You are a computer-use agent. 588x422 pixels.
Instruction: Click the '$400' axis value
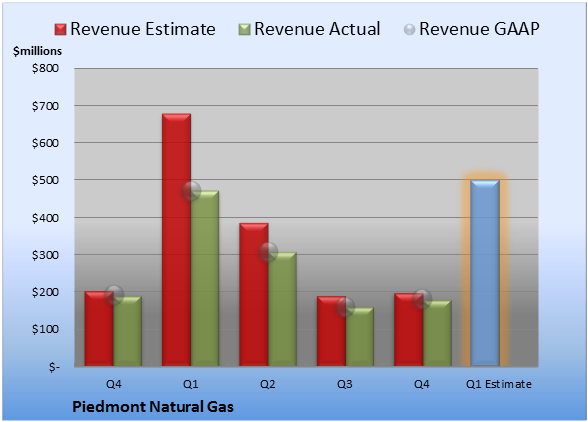point(45,218)
